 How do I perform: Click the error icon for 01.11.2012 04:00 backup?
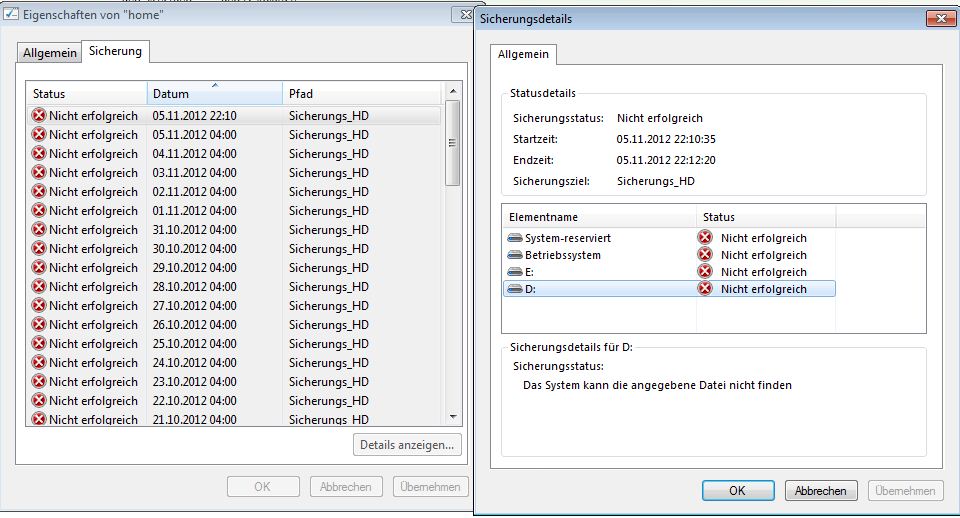tap(39, 211)
